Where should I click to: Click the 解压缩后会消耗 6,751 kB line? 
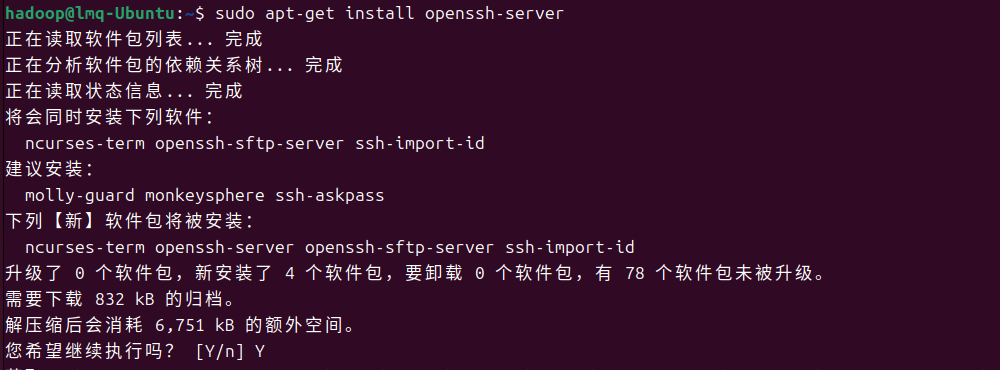tap(179, 326)
